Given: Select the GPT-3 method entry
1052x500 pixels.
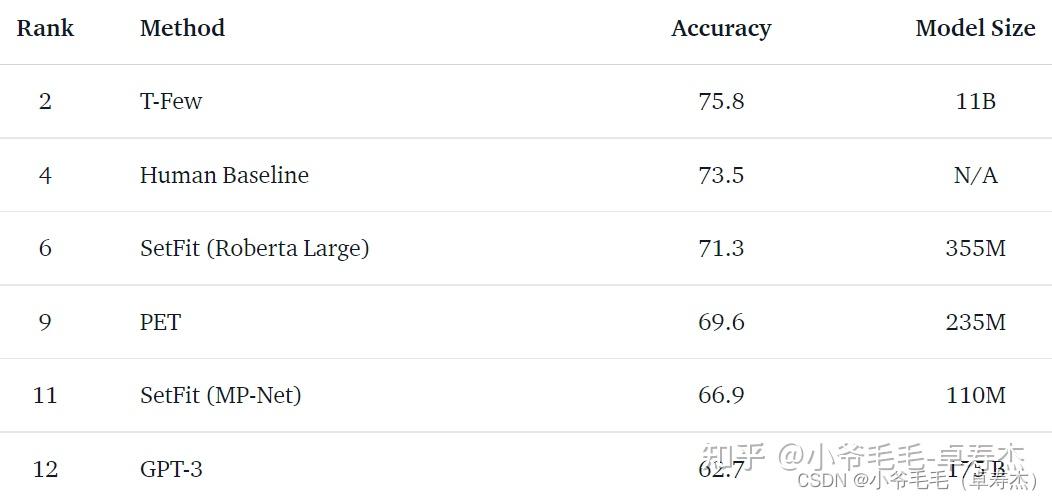Looking at the screenshot, I should (171, 468).
